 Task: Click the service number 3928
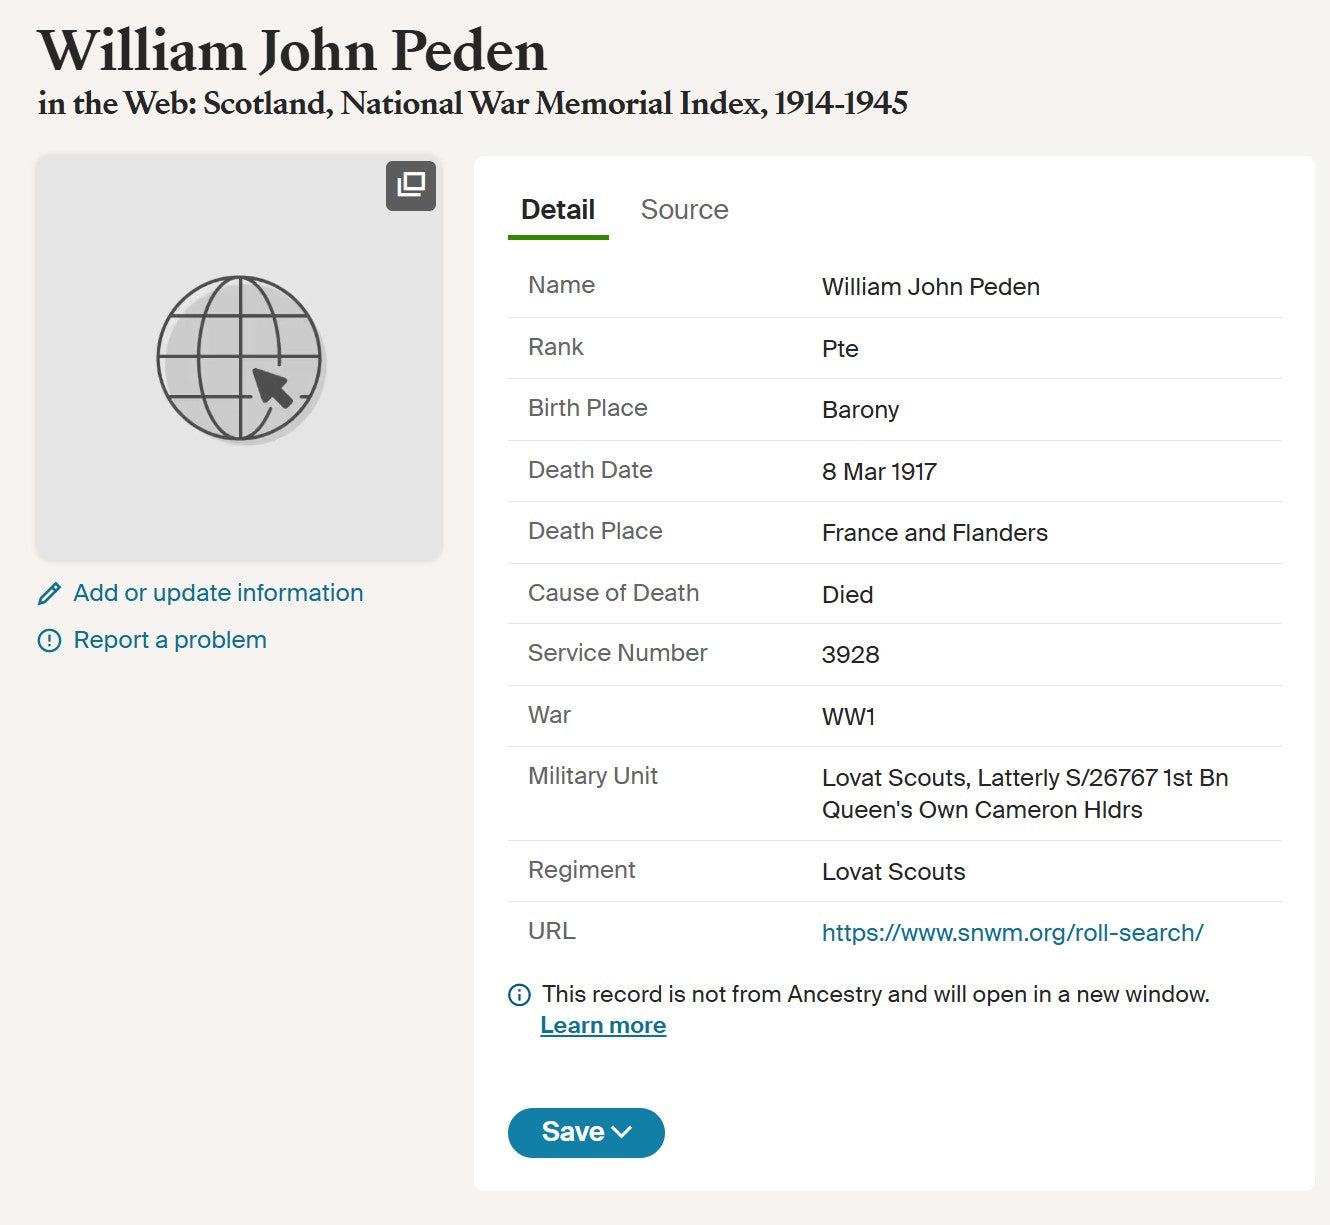point(850,655)
